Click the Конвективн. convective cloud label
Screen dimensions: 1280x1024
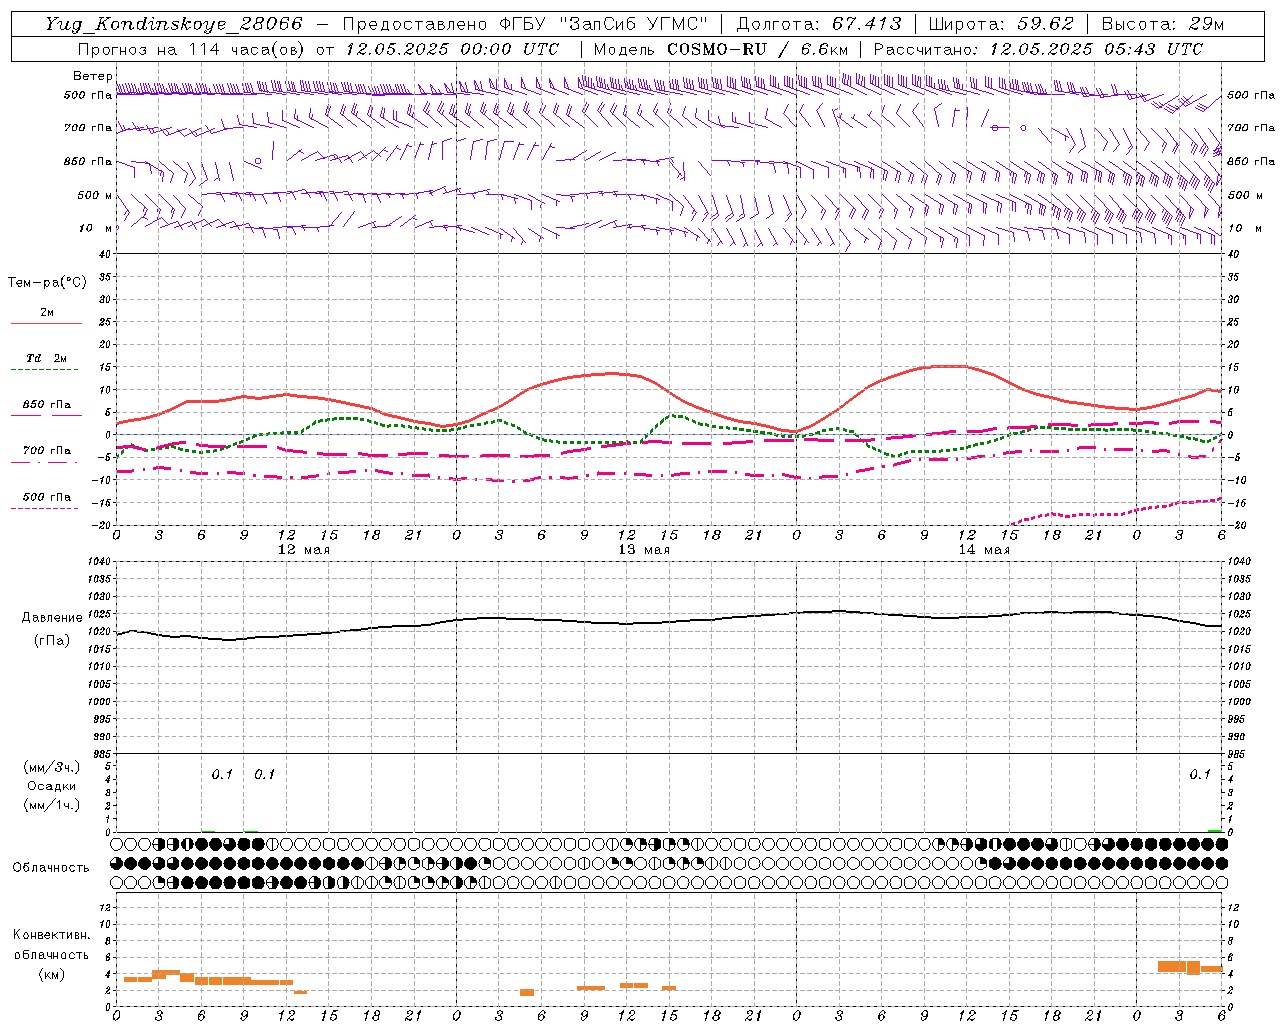point(51,935)
